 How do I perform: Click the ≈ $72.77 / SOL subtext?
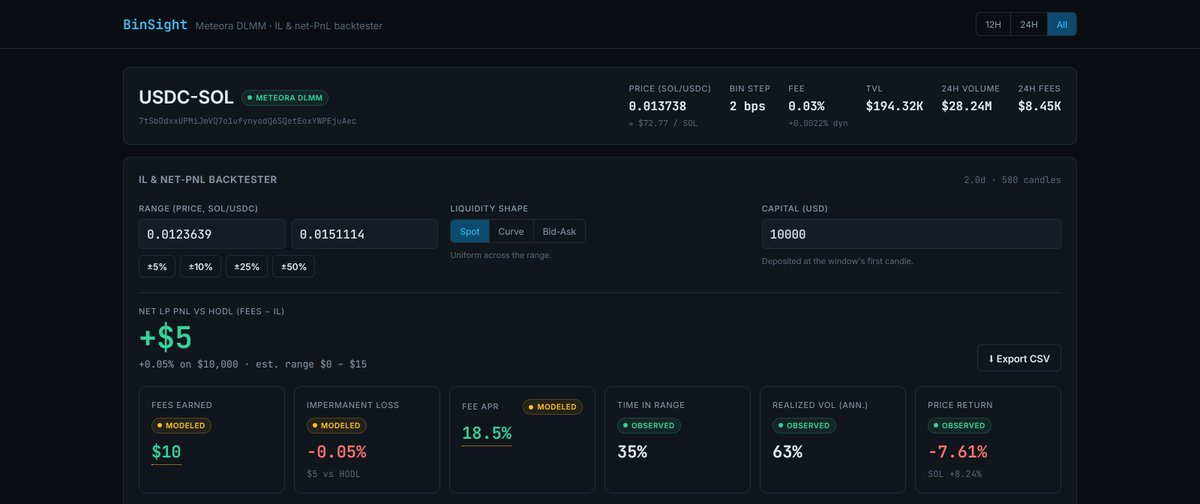click(x=663, y=122)
